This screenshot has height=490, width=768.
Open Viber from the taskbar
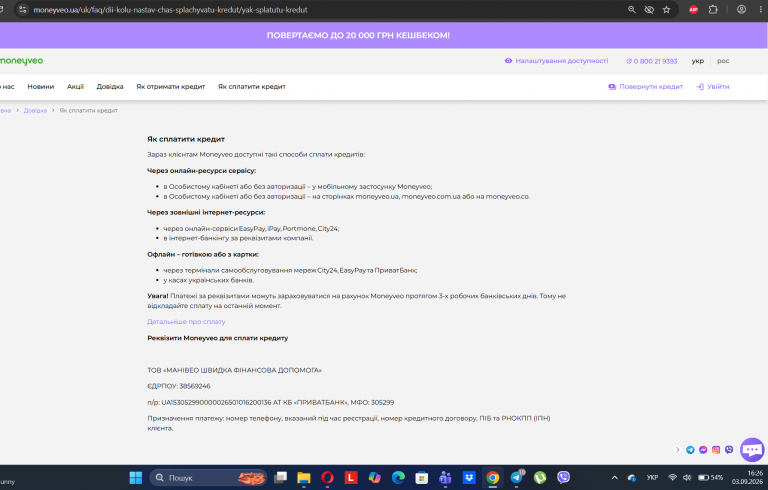(563, 477)
